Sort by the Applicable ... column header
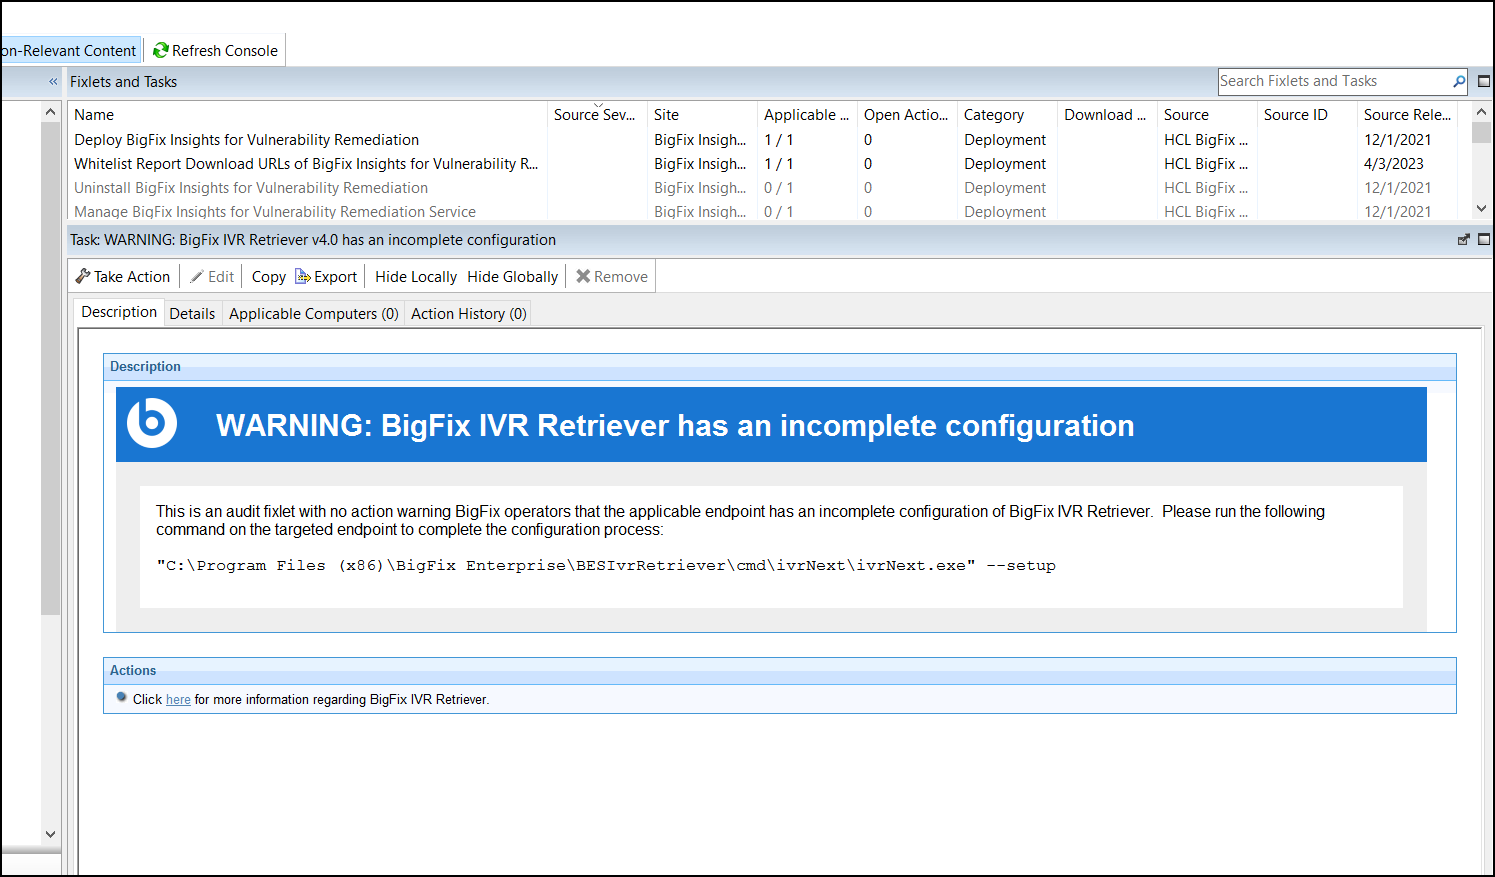Screen dimensions: 1495x877 [x=806, y=115]
